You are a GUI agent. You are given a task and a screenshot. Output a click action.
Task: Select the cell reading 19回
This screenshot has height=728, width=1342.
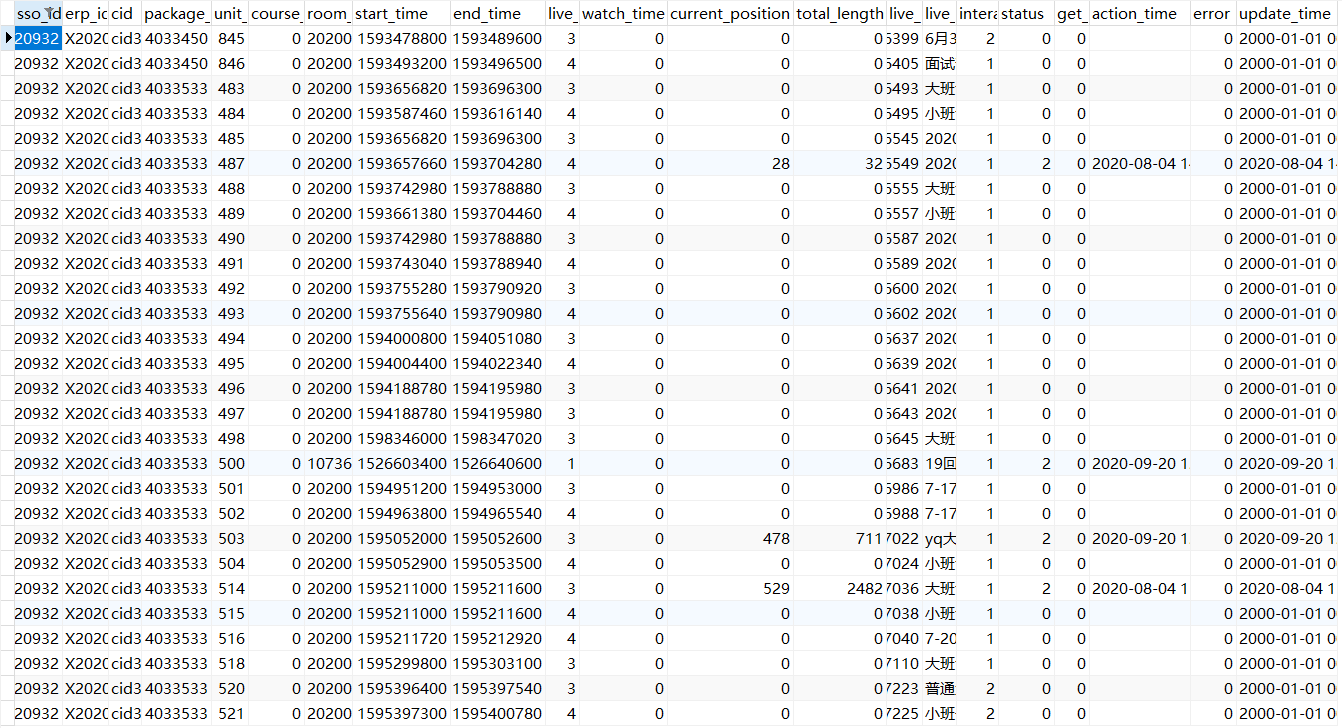(x=939, y=463)
